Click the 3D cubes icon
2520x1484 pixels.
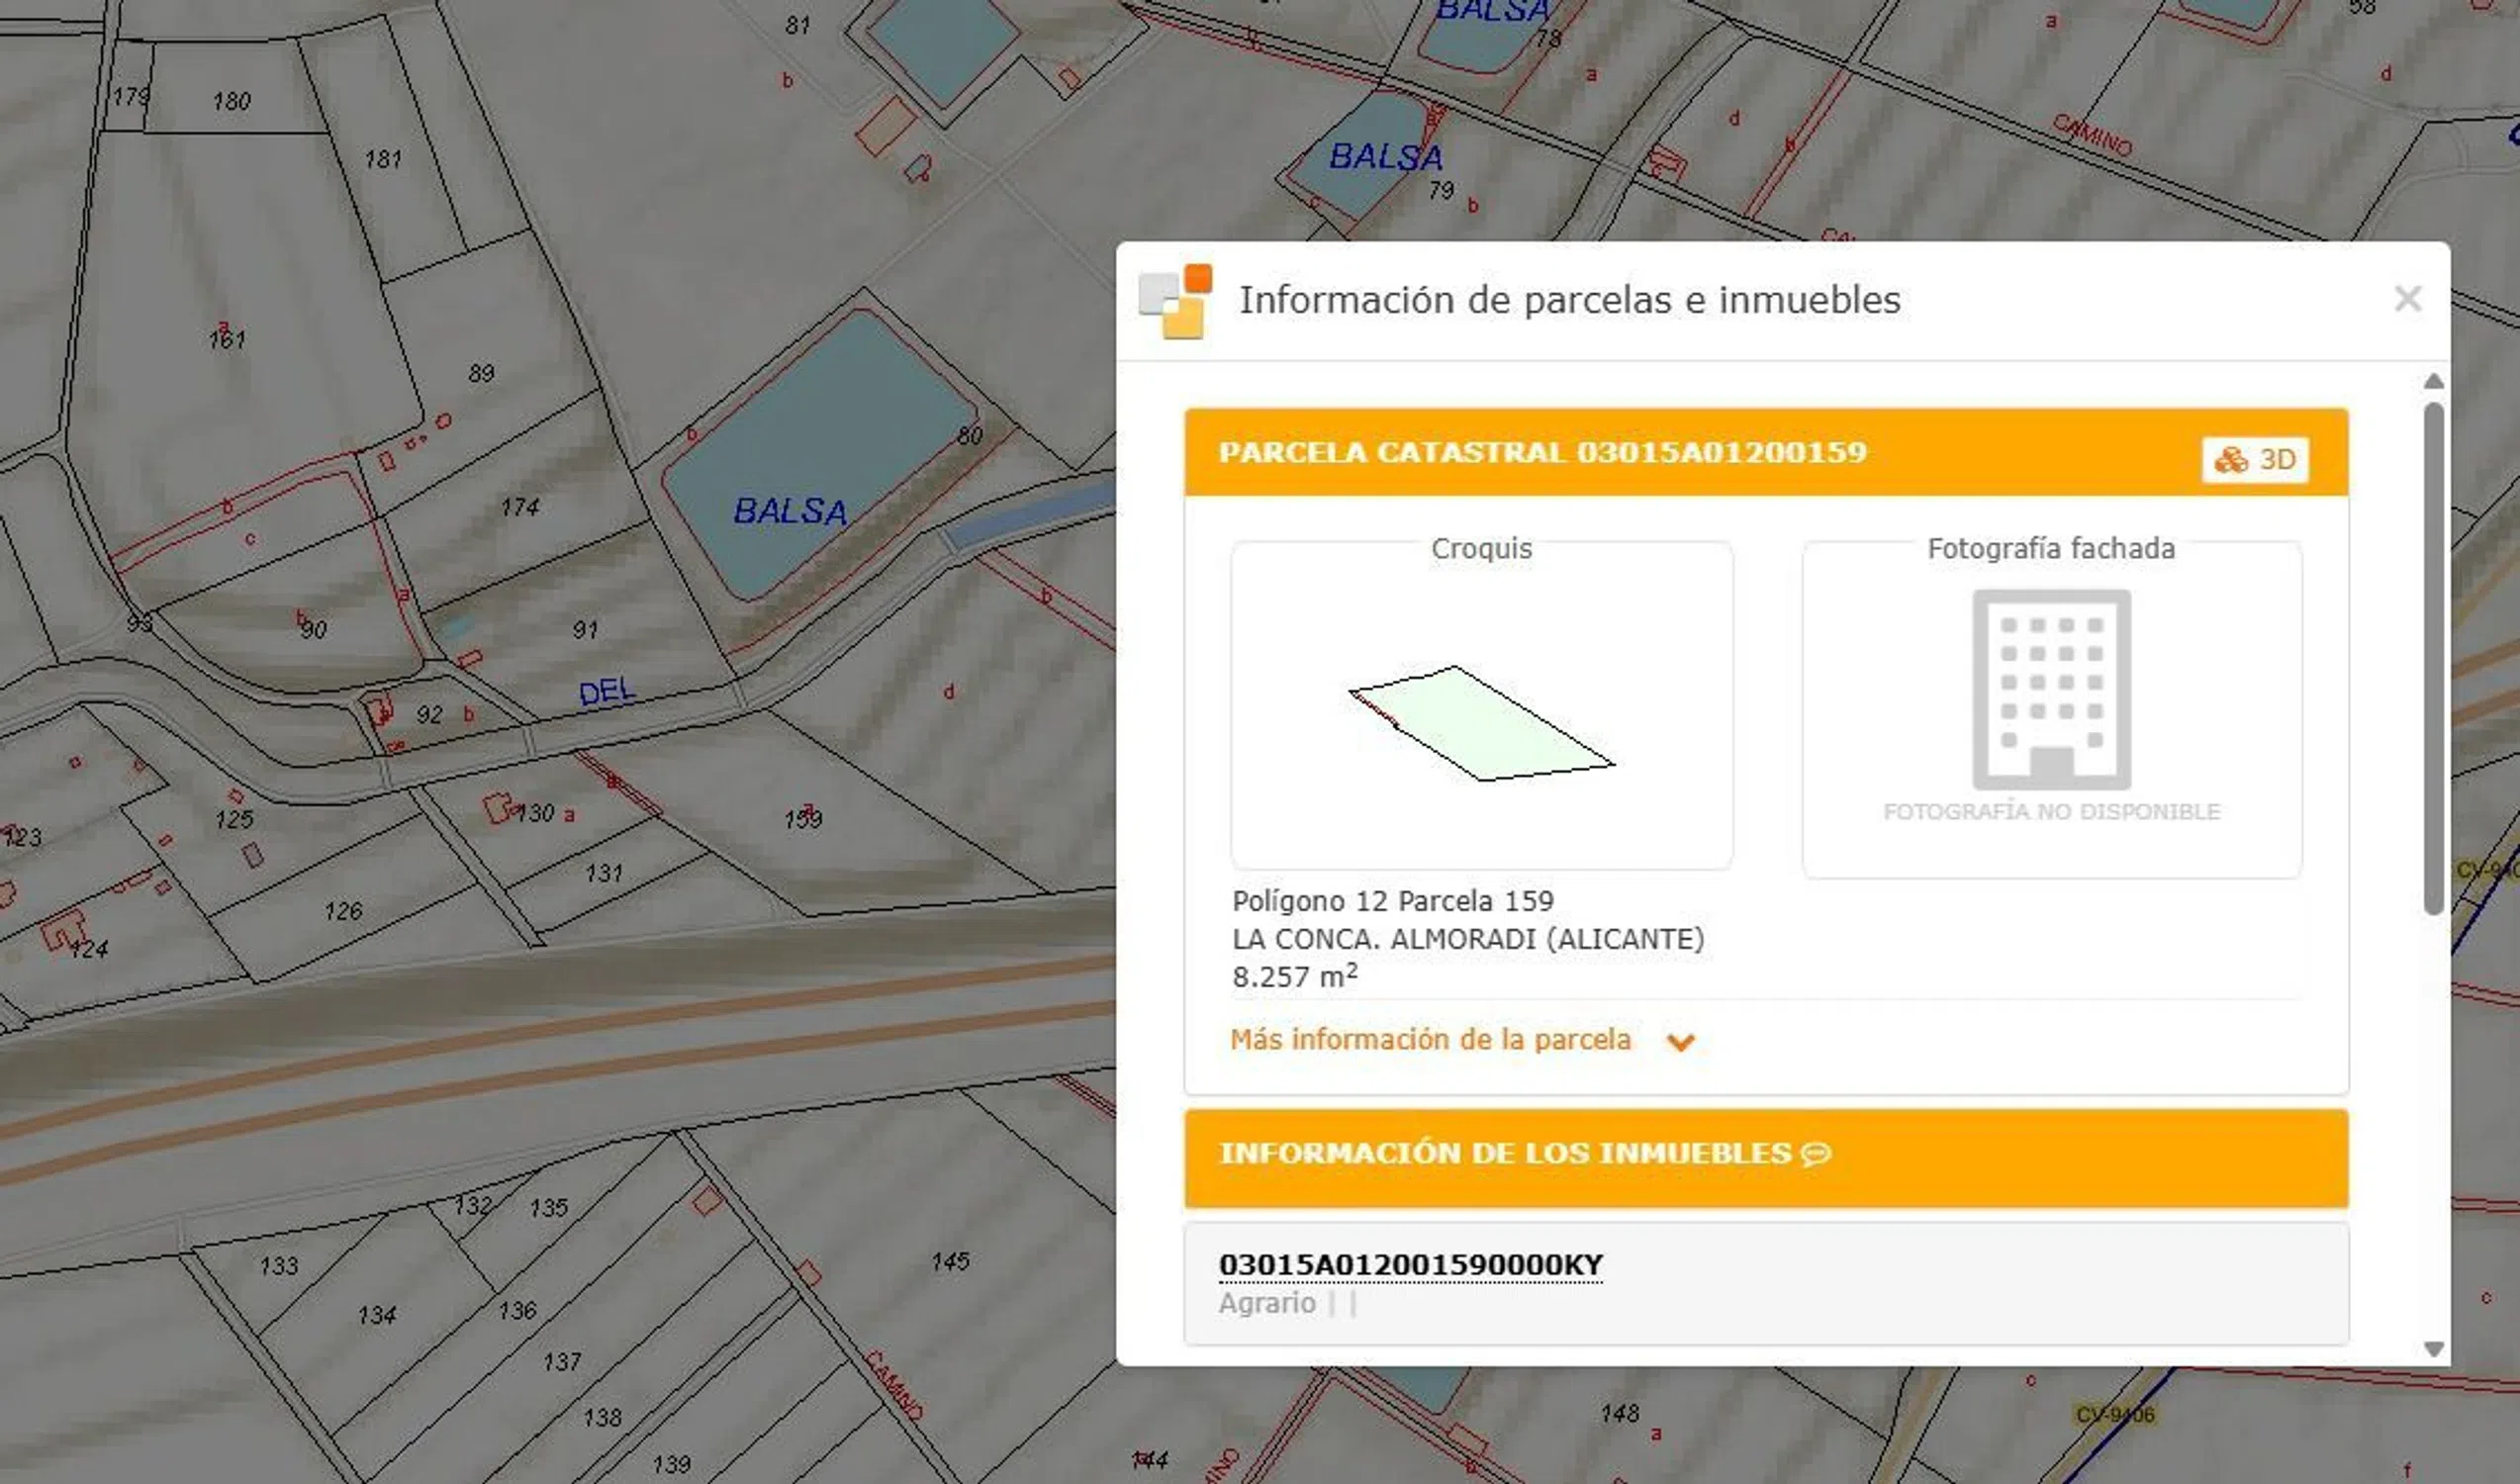(2230, 460)
